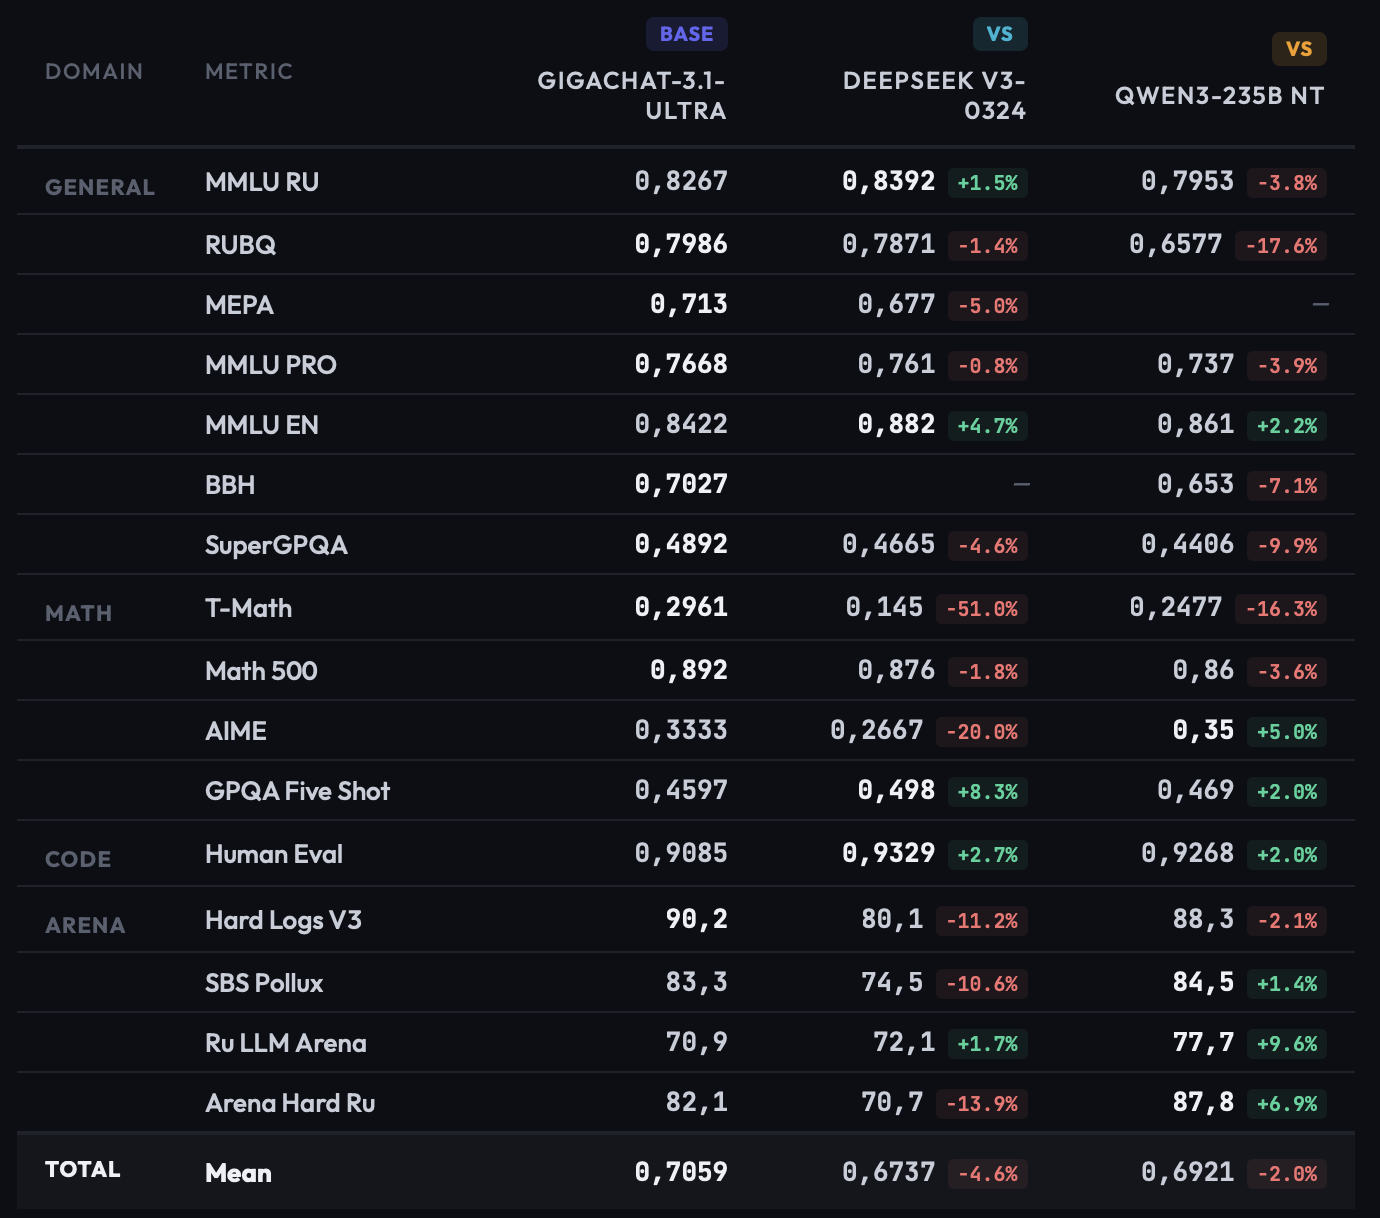Select the red -4.6% badge in the Mean row

[x=987, y=1174]
